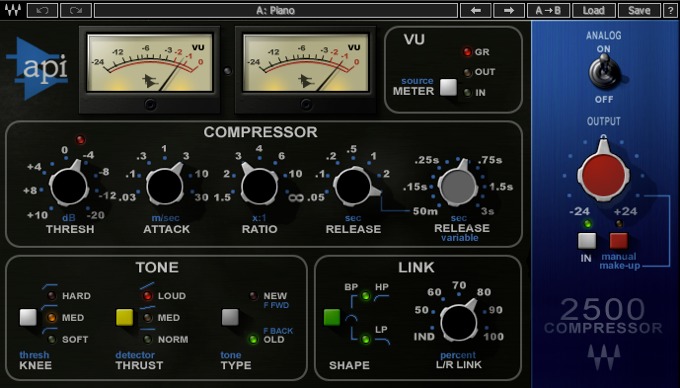Select the OLD feedback type LED
Screen dimensions: 680x388
pos(253,339)
